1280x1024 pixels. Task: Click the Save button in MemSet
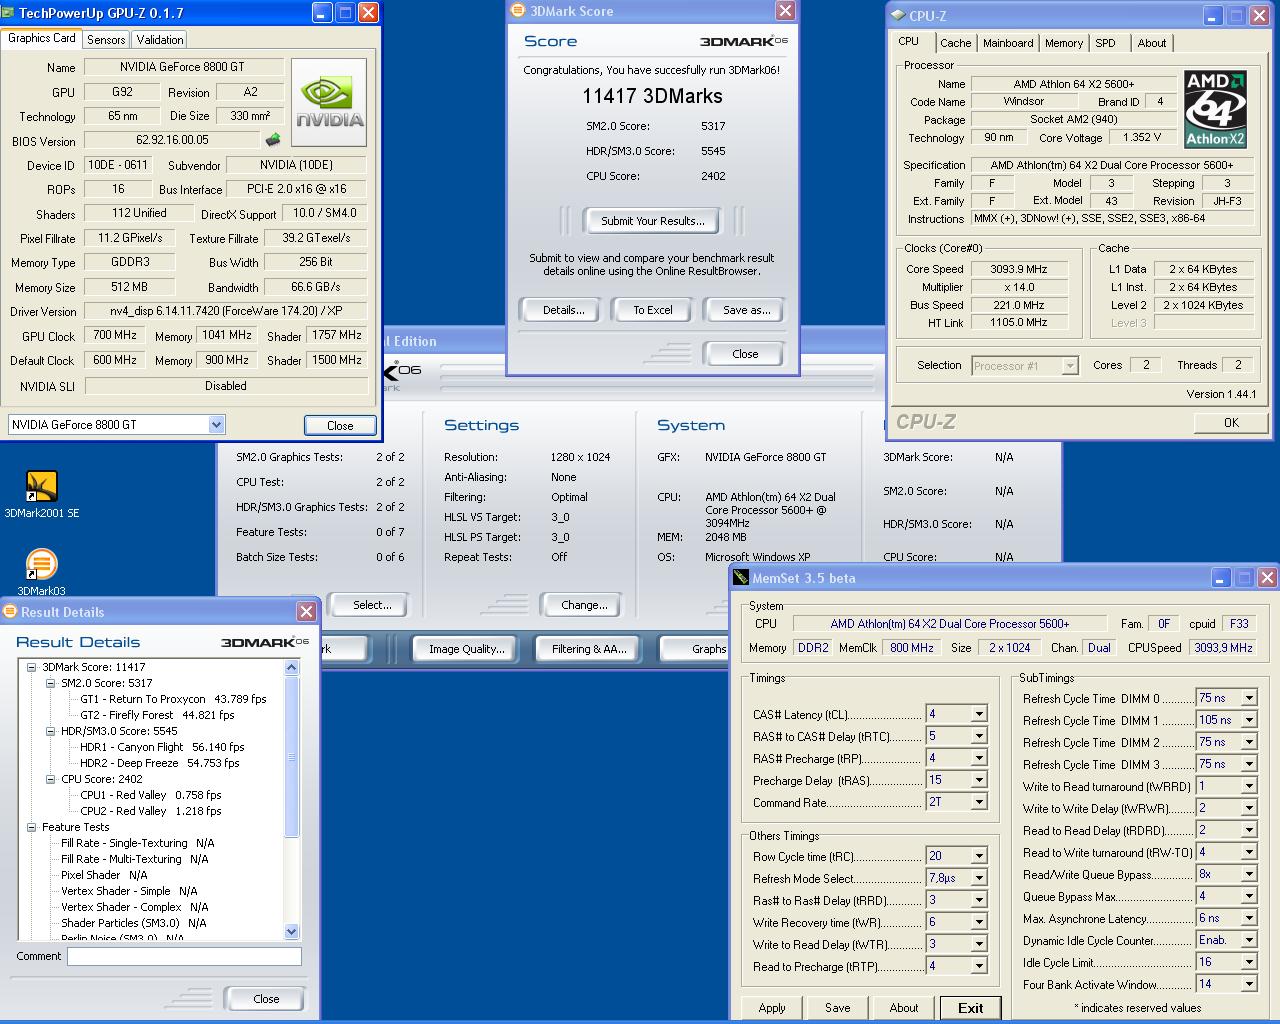[x=837, y=1008]
